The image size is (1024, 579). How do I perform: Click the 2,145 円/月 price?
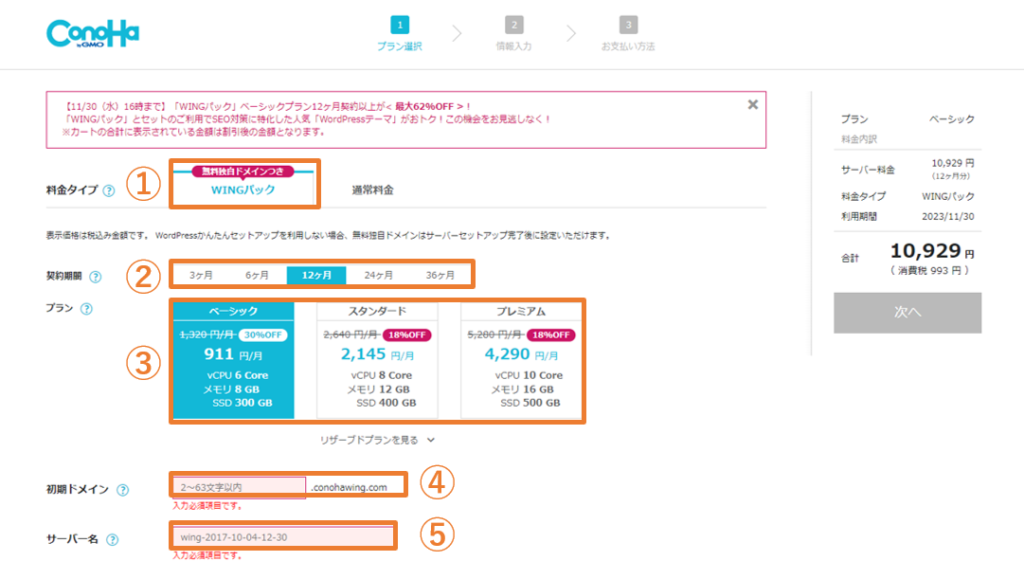[377, 355]
